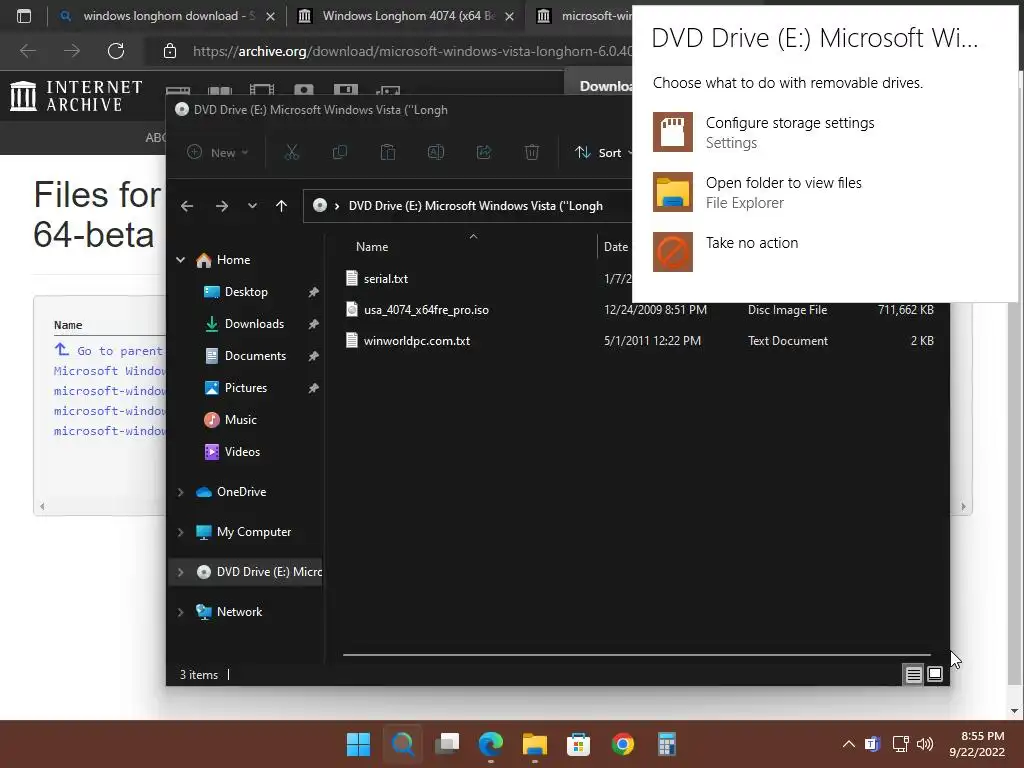Open the Windows Start menu
Viewport: 1024px width, 768px height.
tap(359, 744)
